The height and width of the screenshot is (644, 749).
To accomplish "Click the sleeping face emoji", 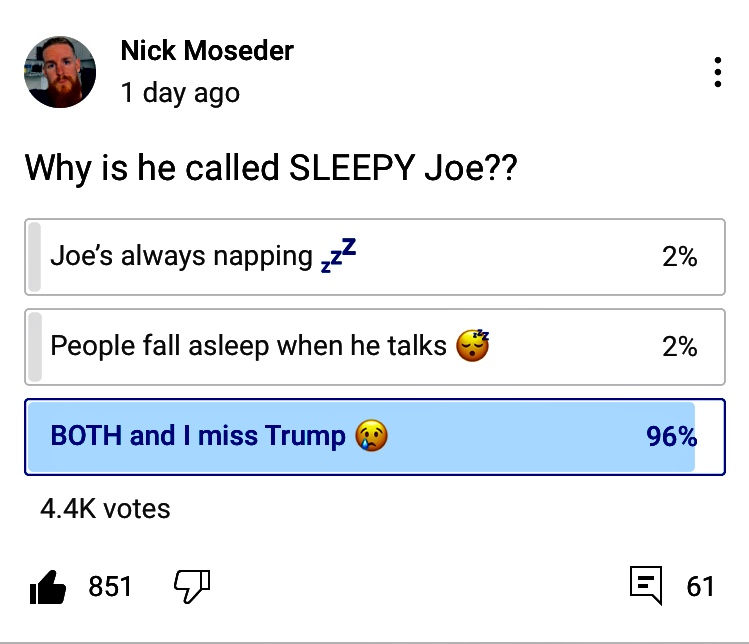I will [x=472, y=346].
